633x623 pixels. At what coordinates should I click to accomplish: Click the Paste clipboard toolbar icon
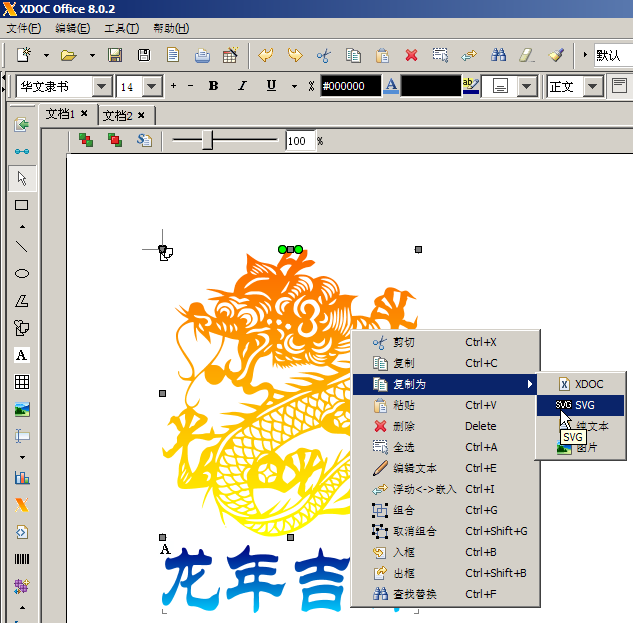(382, 55)
